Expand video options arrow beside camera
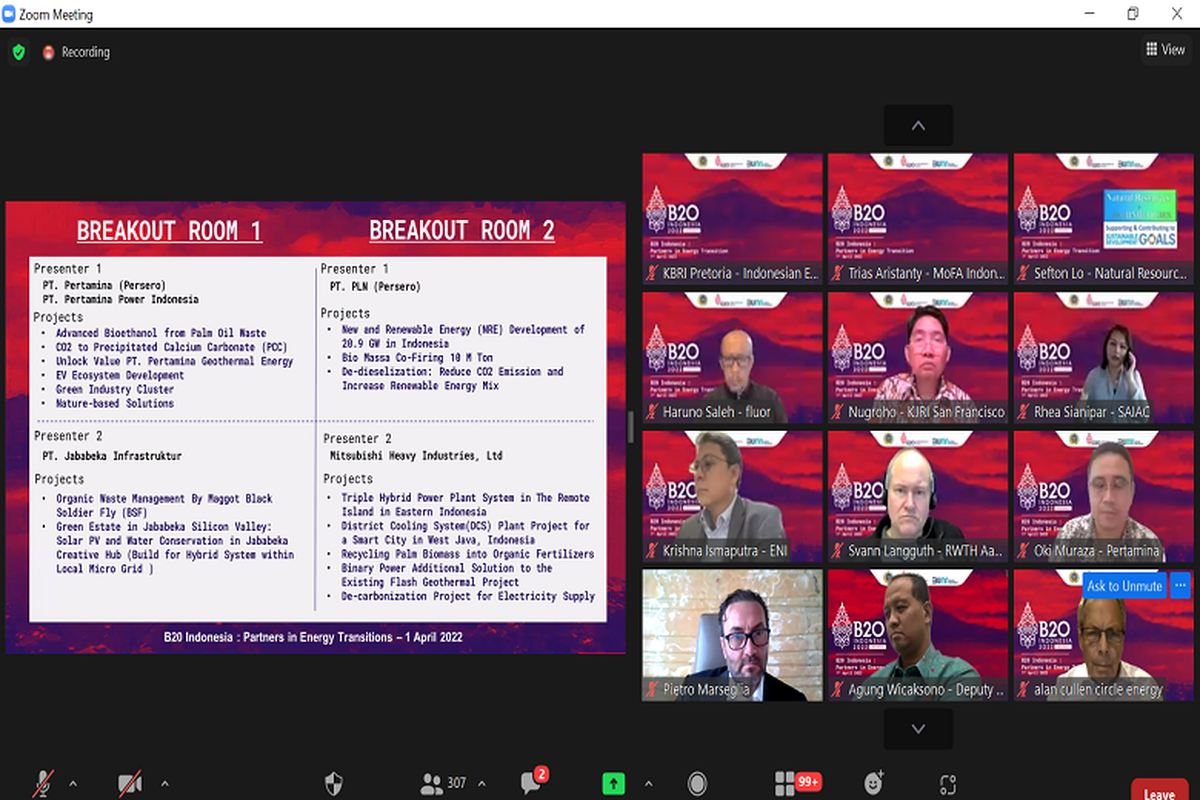 tap(165, 783)
